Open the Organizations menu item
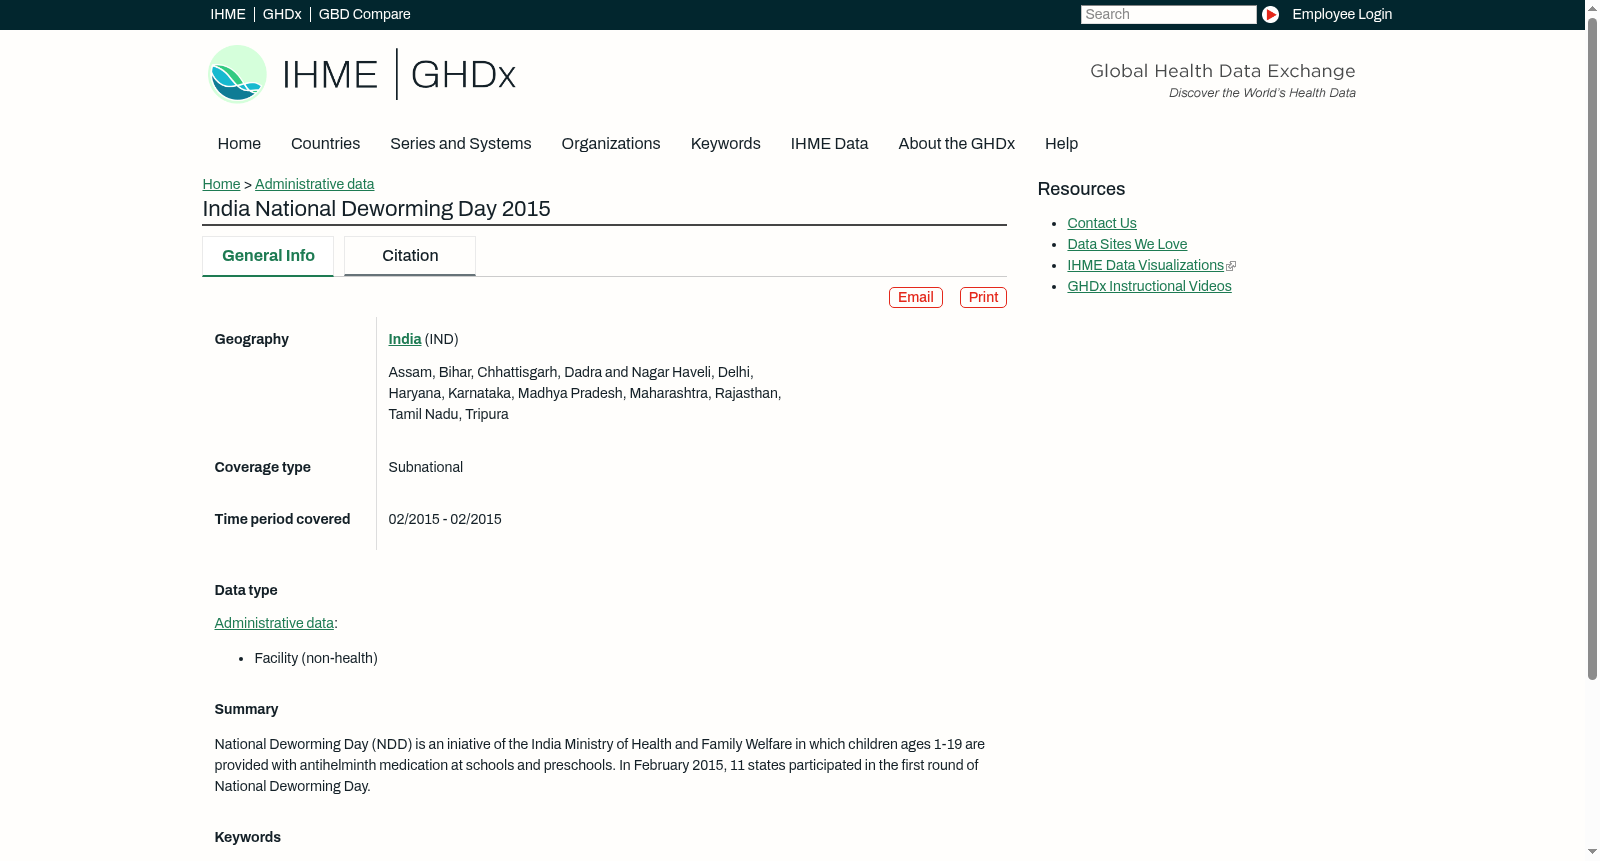The height and width of the screenshot is (861, 1600). (x=611, y=144)
